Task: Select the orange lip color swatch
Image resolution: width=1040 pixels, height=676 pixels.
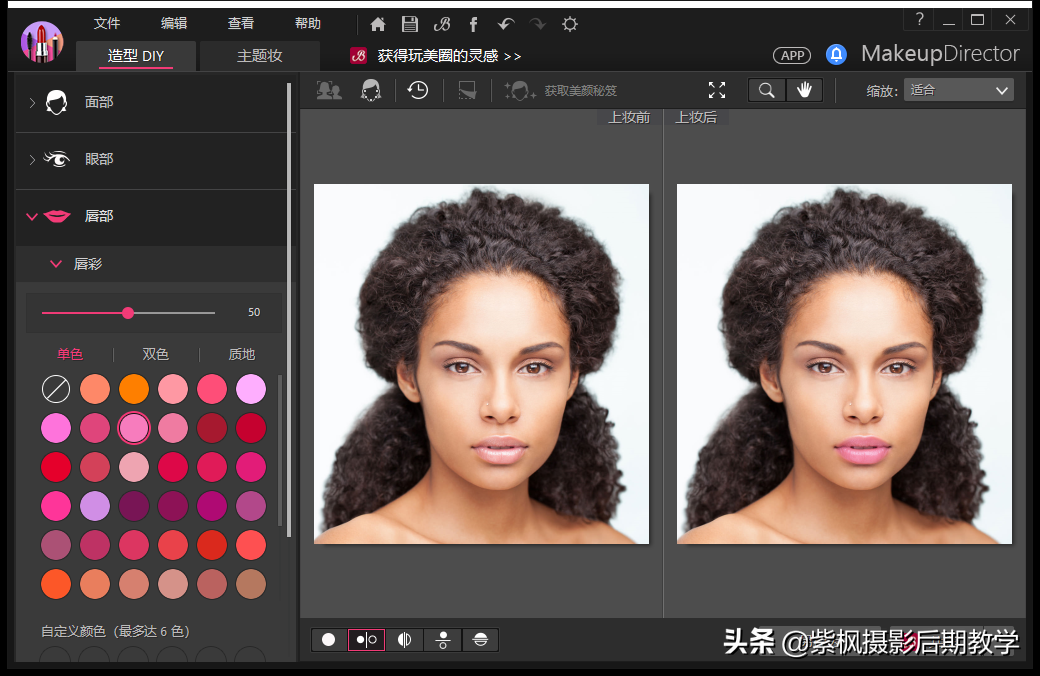Action: (133, 389)
